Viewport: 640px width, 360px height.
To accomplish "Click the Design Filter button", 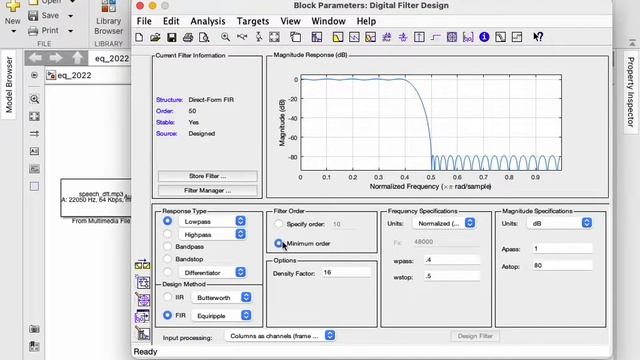I will point(475,336).
